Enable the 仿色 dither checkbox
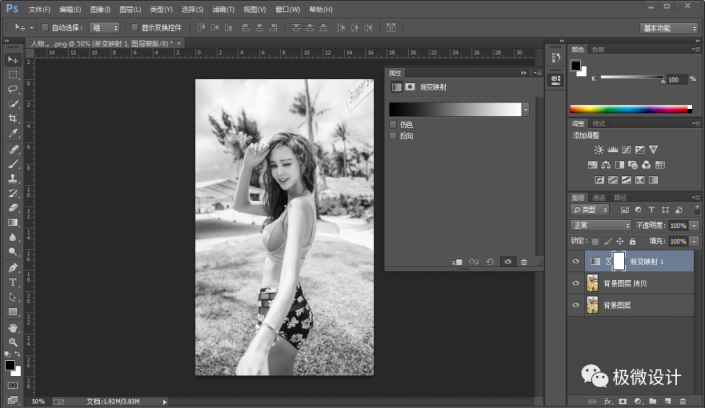Viewport: 705px width, 408px height. pos(393,125)
